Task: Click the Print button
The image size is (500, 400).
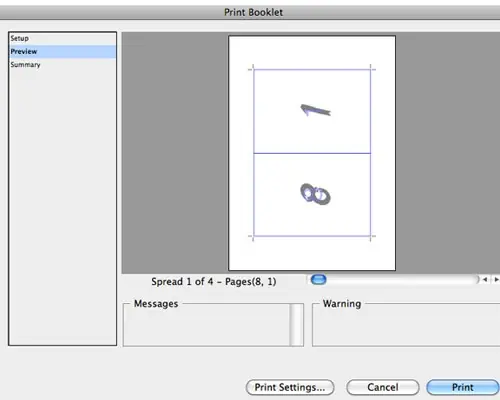Action: coord(463,387)
